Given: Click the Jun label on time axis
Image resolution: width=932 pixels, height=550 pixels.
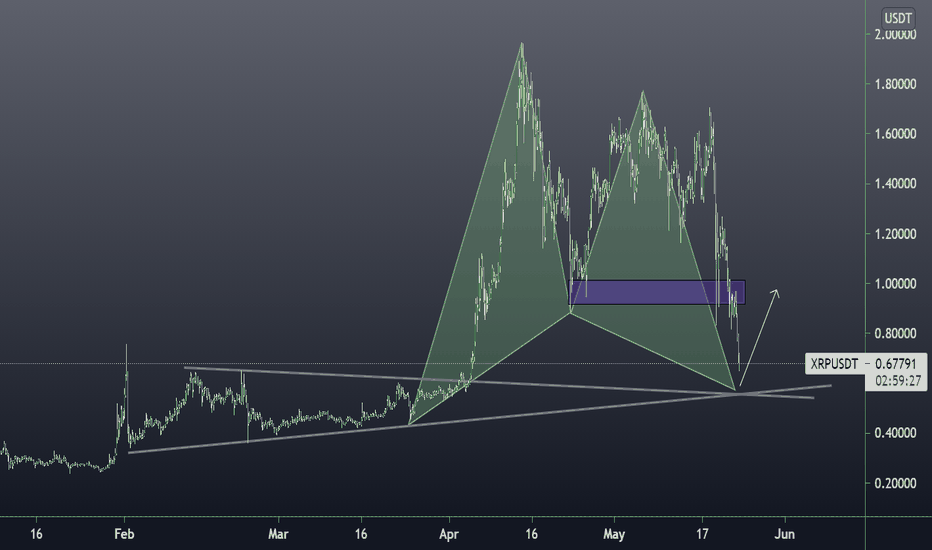Looking at the screenshot, I should (x=785, y=534).
